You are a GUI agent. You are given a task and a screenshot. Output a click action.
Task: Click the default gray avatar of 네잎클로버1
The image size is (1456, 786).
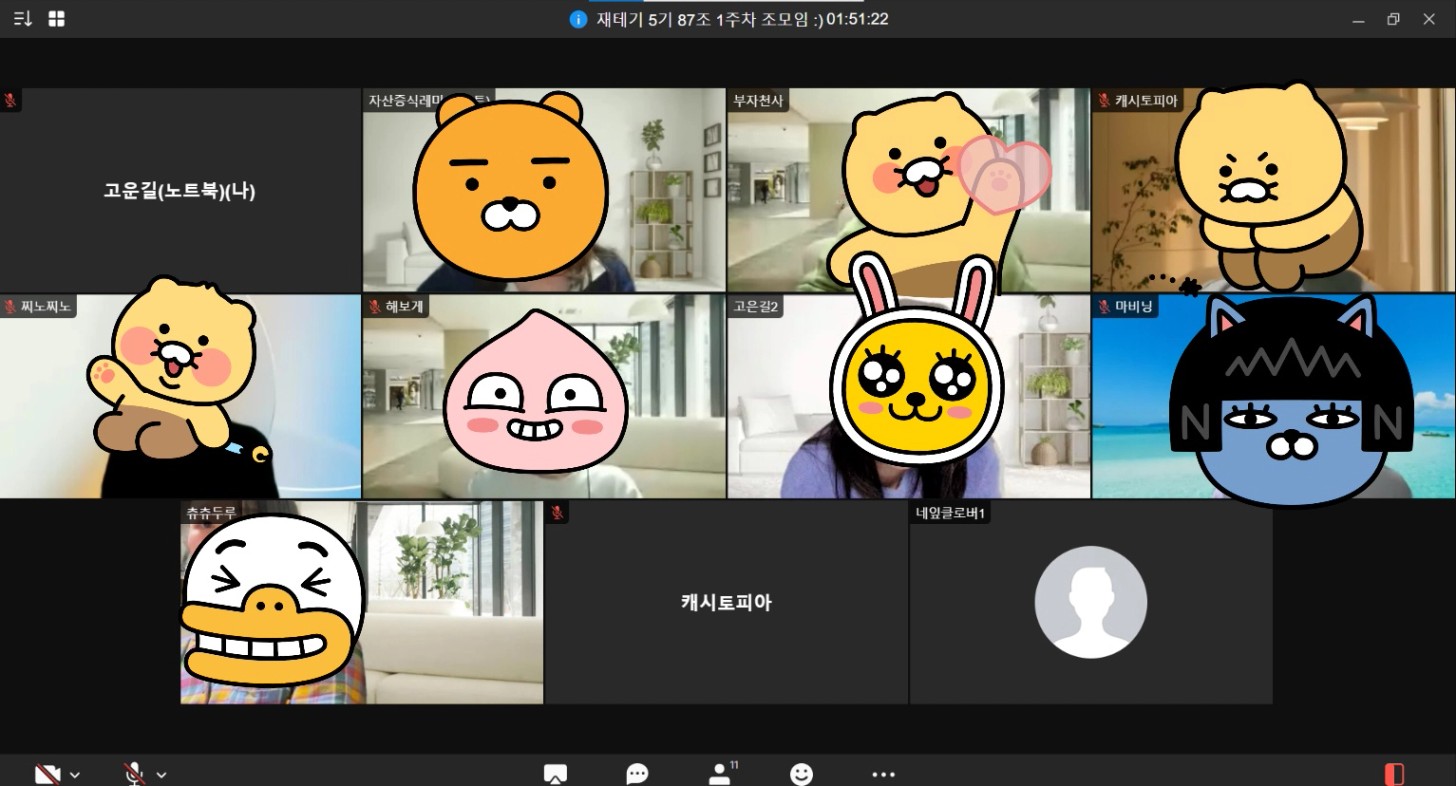(1091, 602)
